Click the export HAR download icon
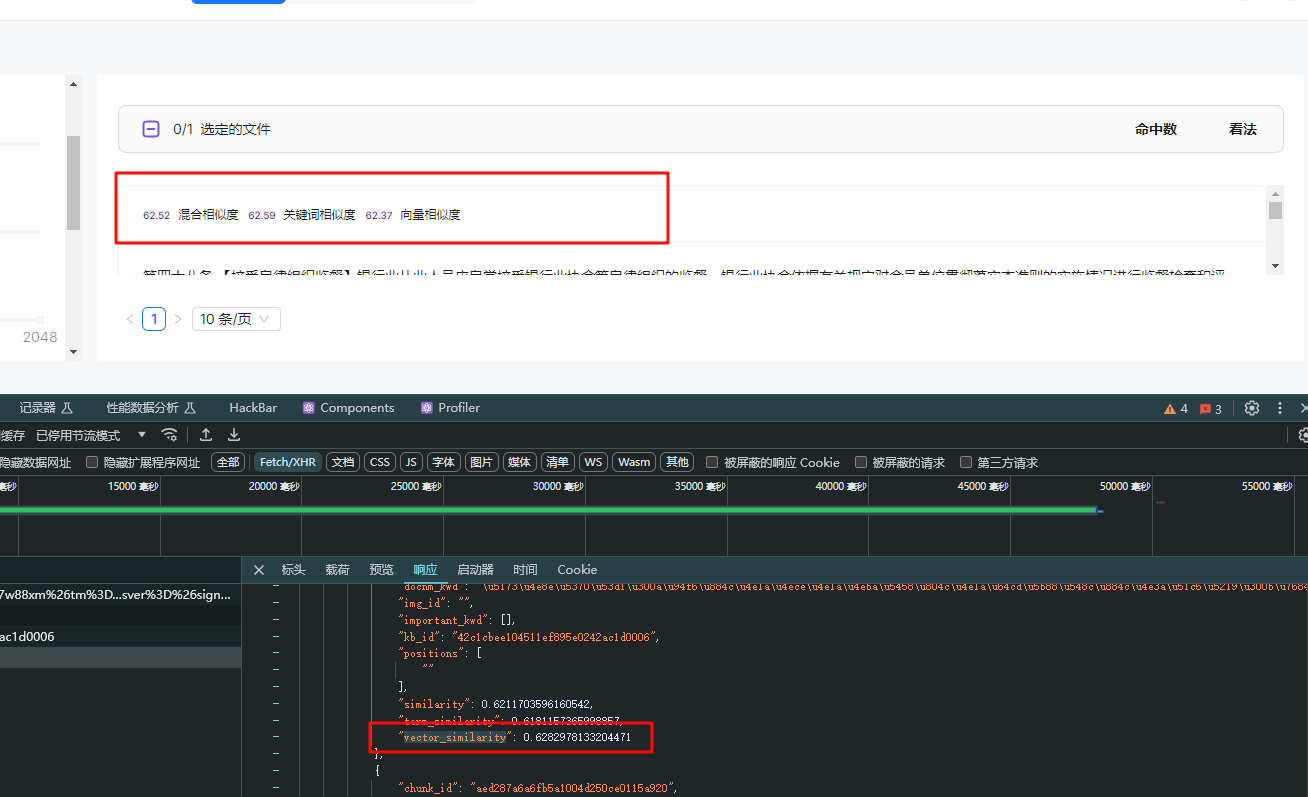1308x797 pixels. (234, 435)
